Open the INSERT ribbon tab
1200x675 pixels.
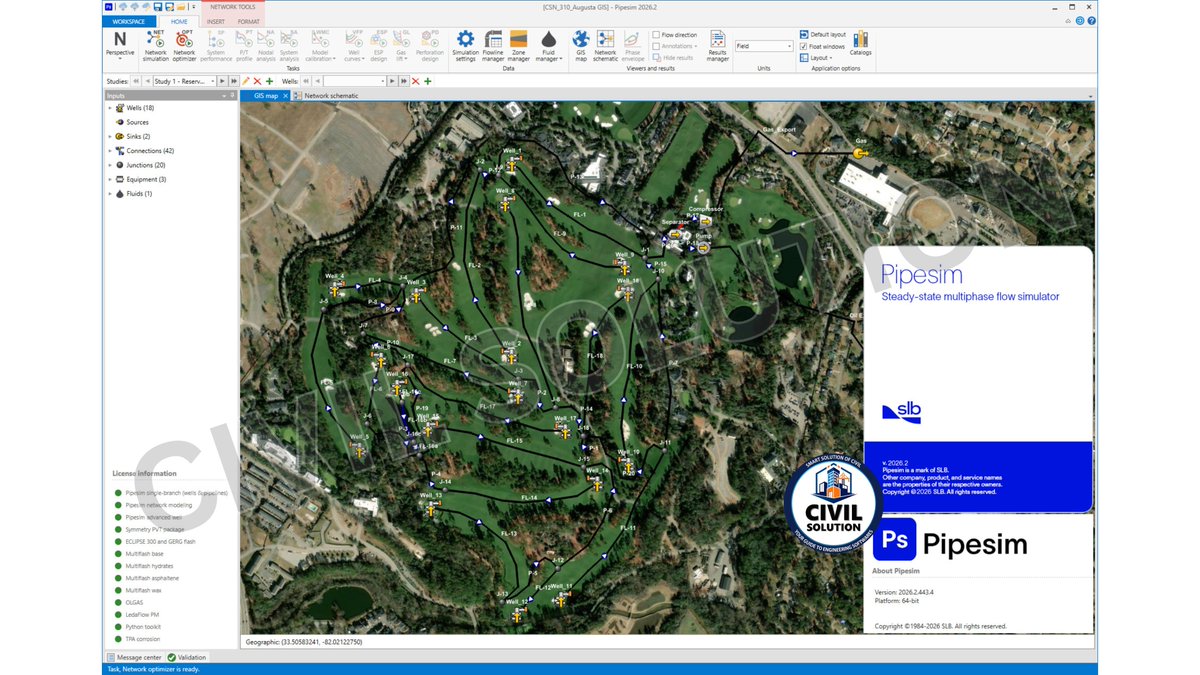pyautogui.click(x=216, y=21)
